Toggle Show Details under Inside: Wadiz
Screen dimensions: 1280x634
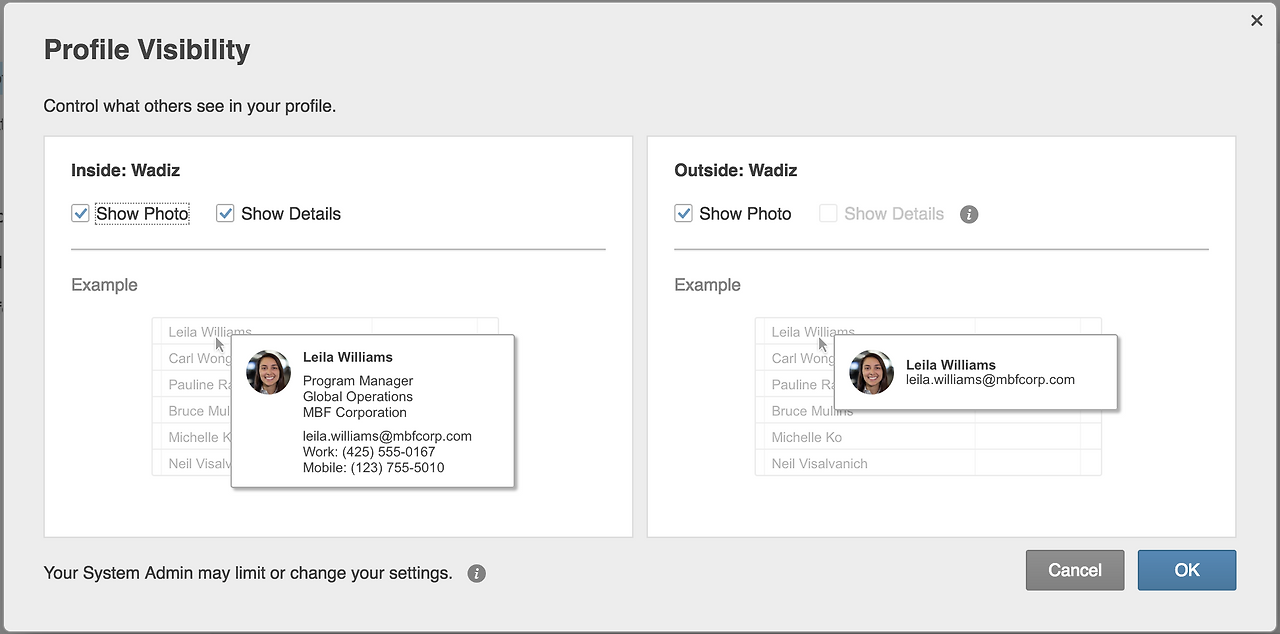[225, 213]
